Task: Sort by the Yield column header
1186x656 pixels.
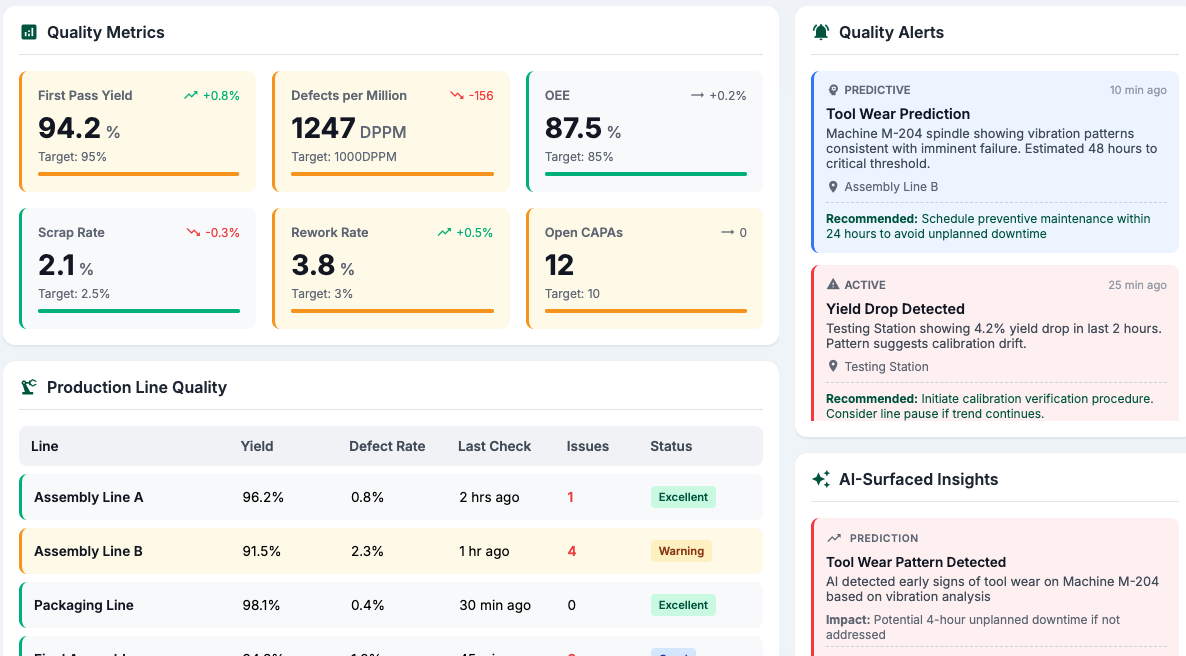Action: (257, 446)
